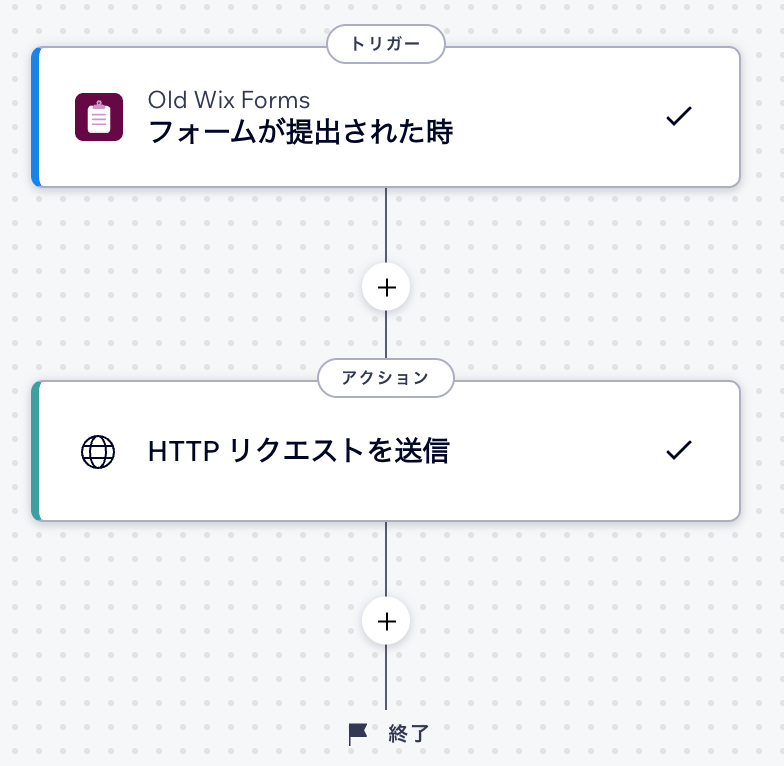Click the connector line below the action card
This screenshot has width=784, height=766.
pyautogui.click(x=386, y=558)
